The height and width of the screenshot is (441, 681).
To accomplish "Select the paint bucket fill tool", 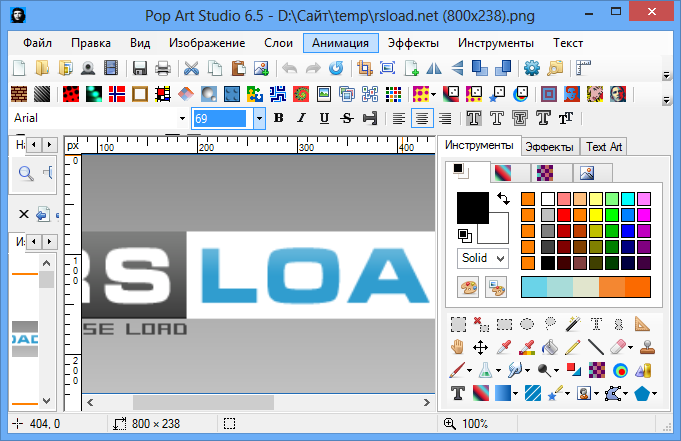I will (x=550, y=347).
